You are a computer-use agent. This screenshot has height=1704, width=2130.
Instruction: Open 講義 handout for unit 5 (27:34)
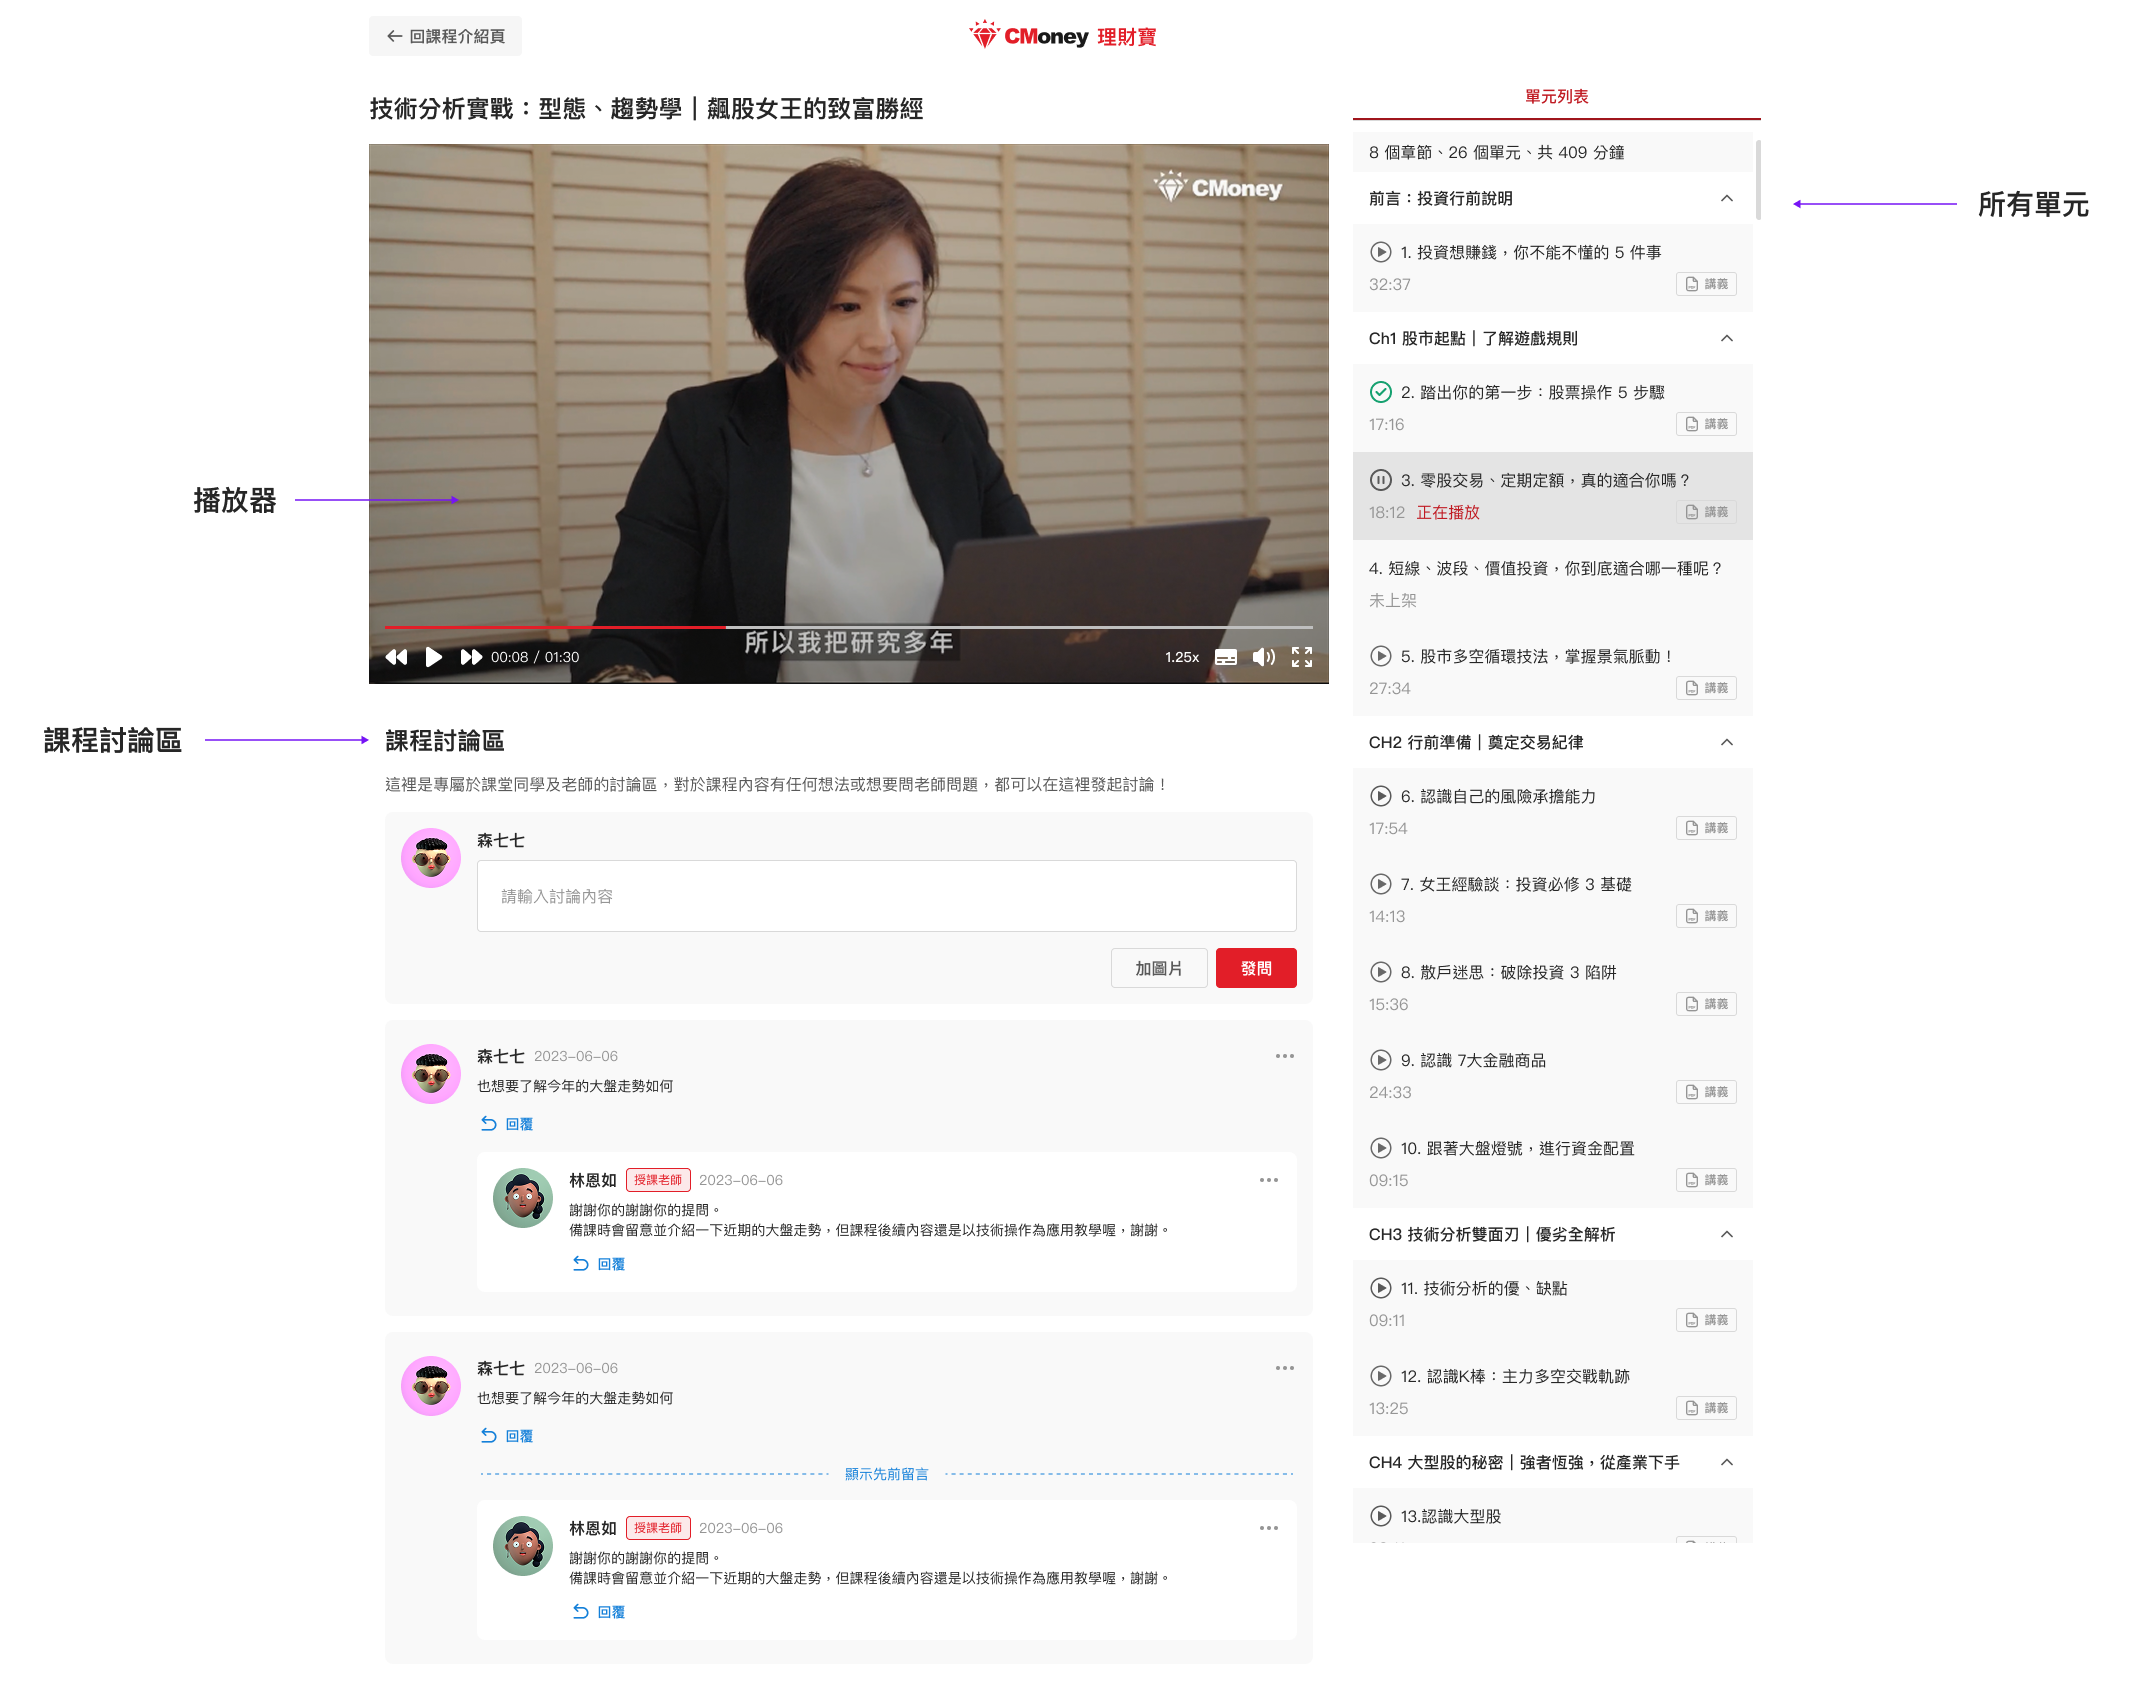(1706, 688)
